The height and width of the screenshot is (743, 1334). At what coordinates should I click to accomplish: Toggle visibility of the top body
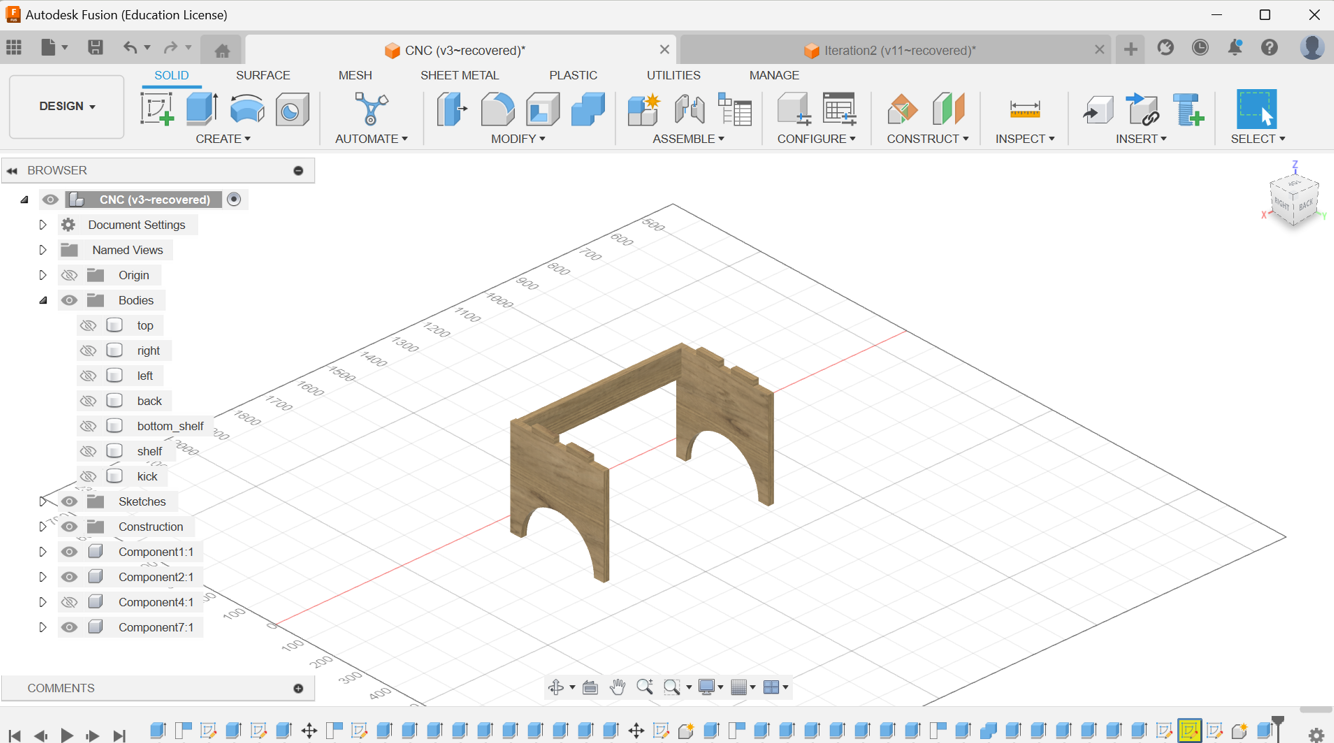pos(88,325)
